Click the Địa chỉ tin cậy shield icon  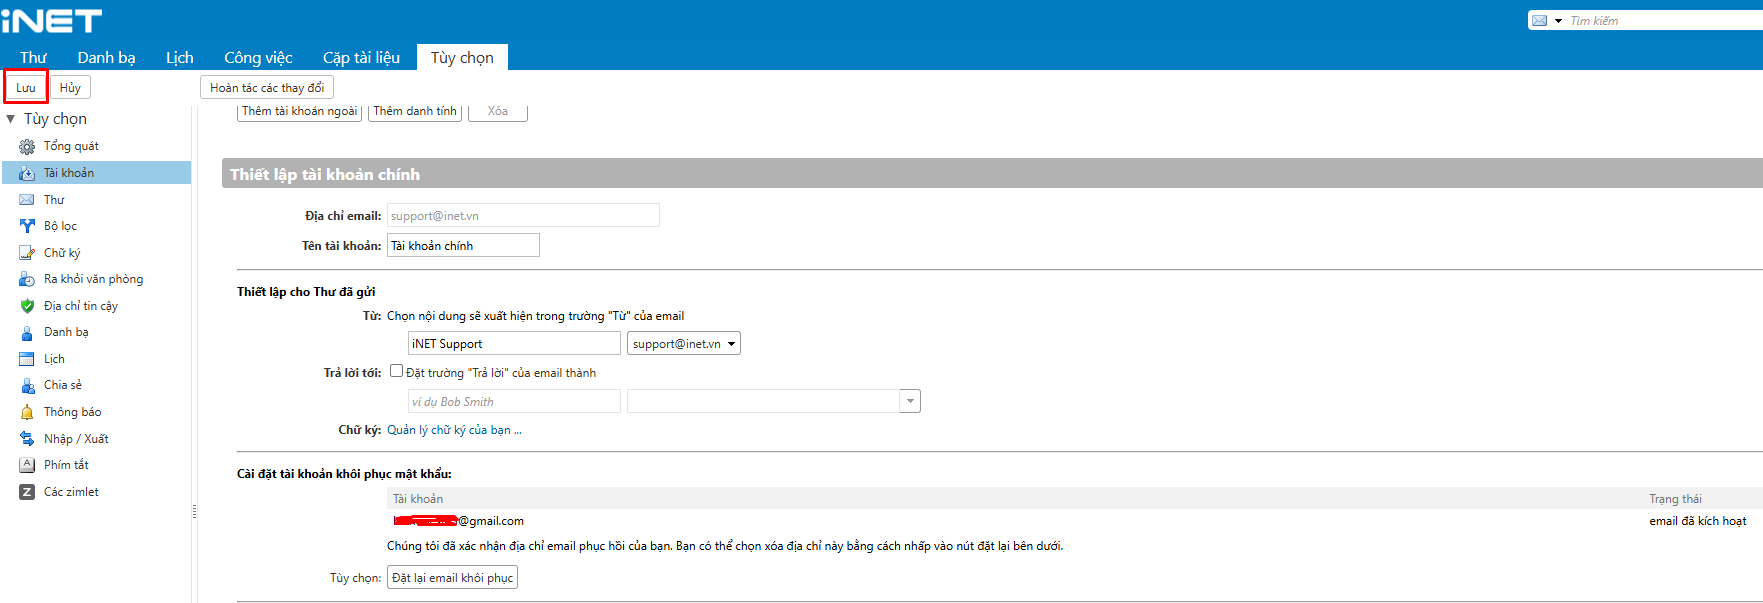27,306
